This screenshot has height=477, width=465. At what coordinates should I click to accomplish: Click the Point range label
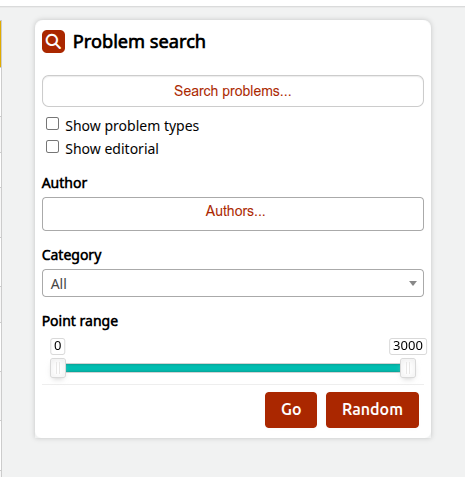[80, 321]
